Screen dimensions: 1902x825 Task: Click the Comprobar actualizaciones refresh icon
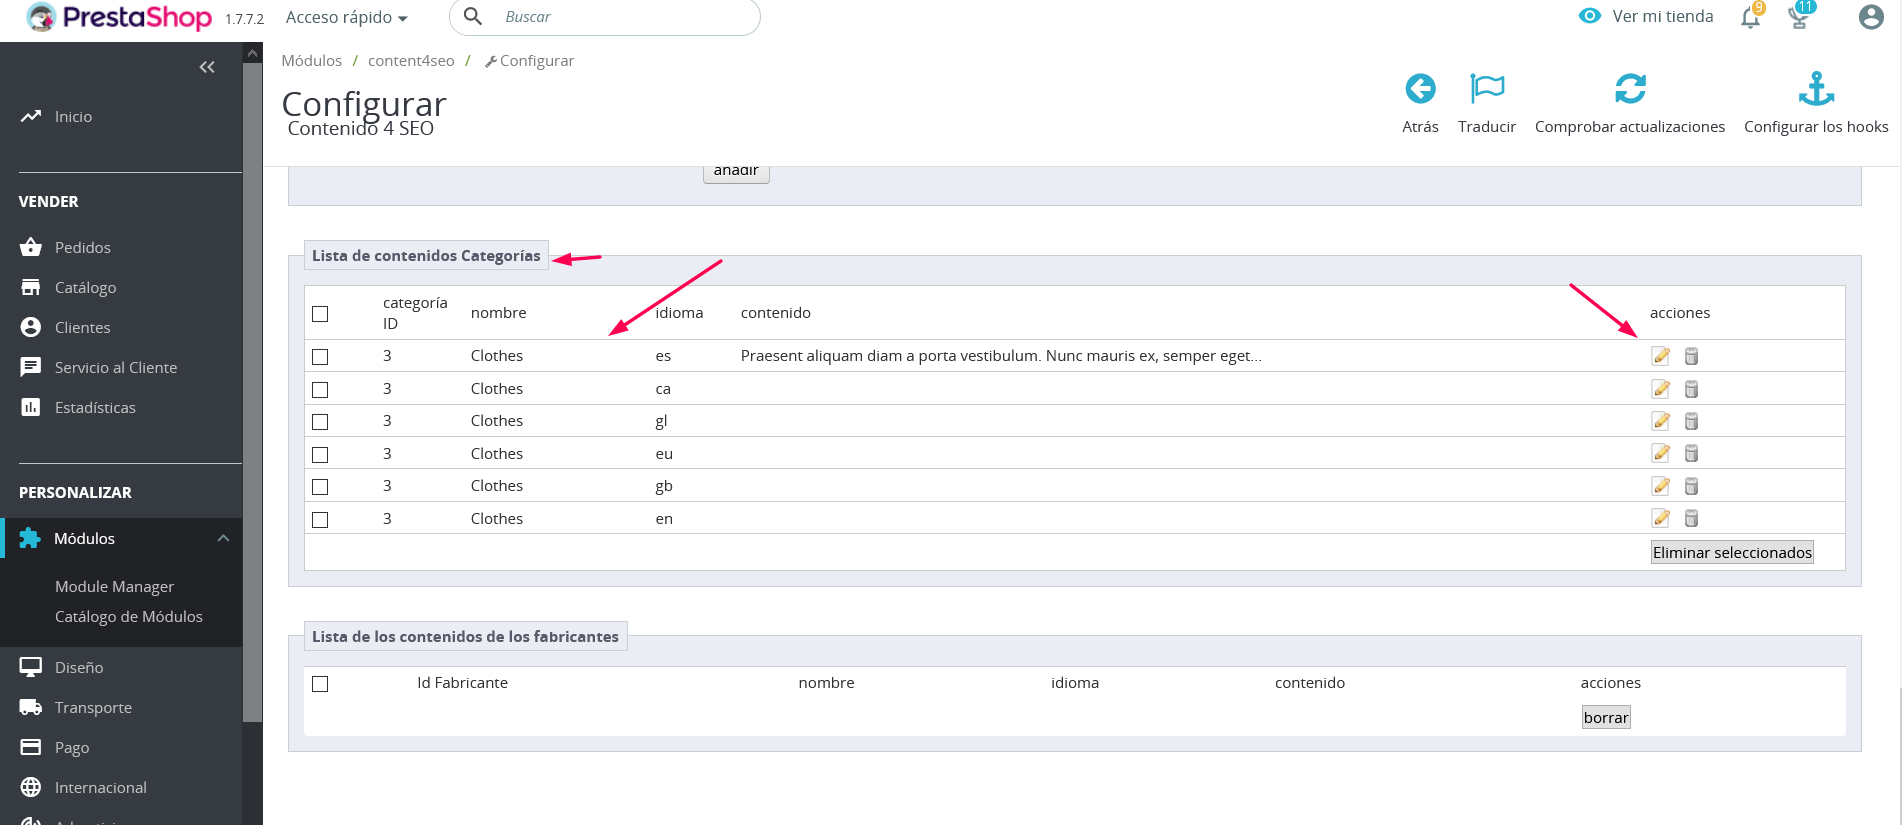pyautogui.click(x=1630, y=89)
